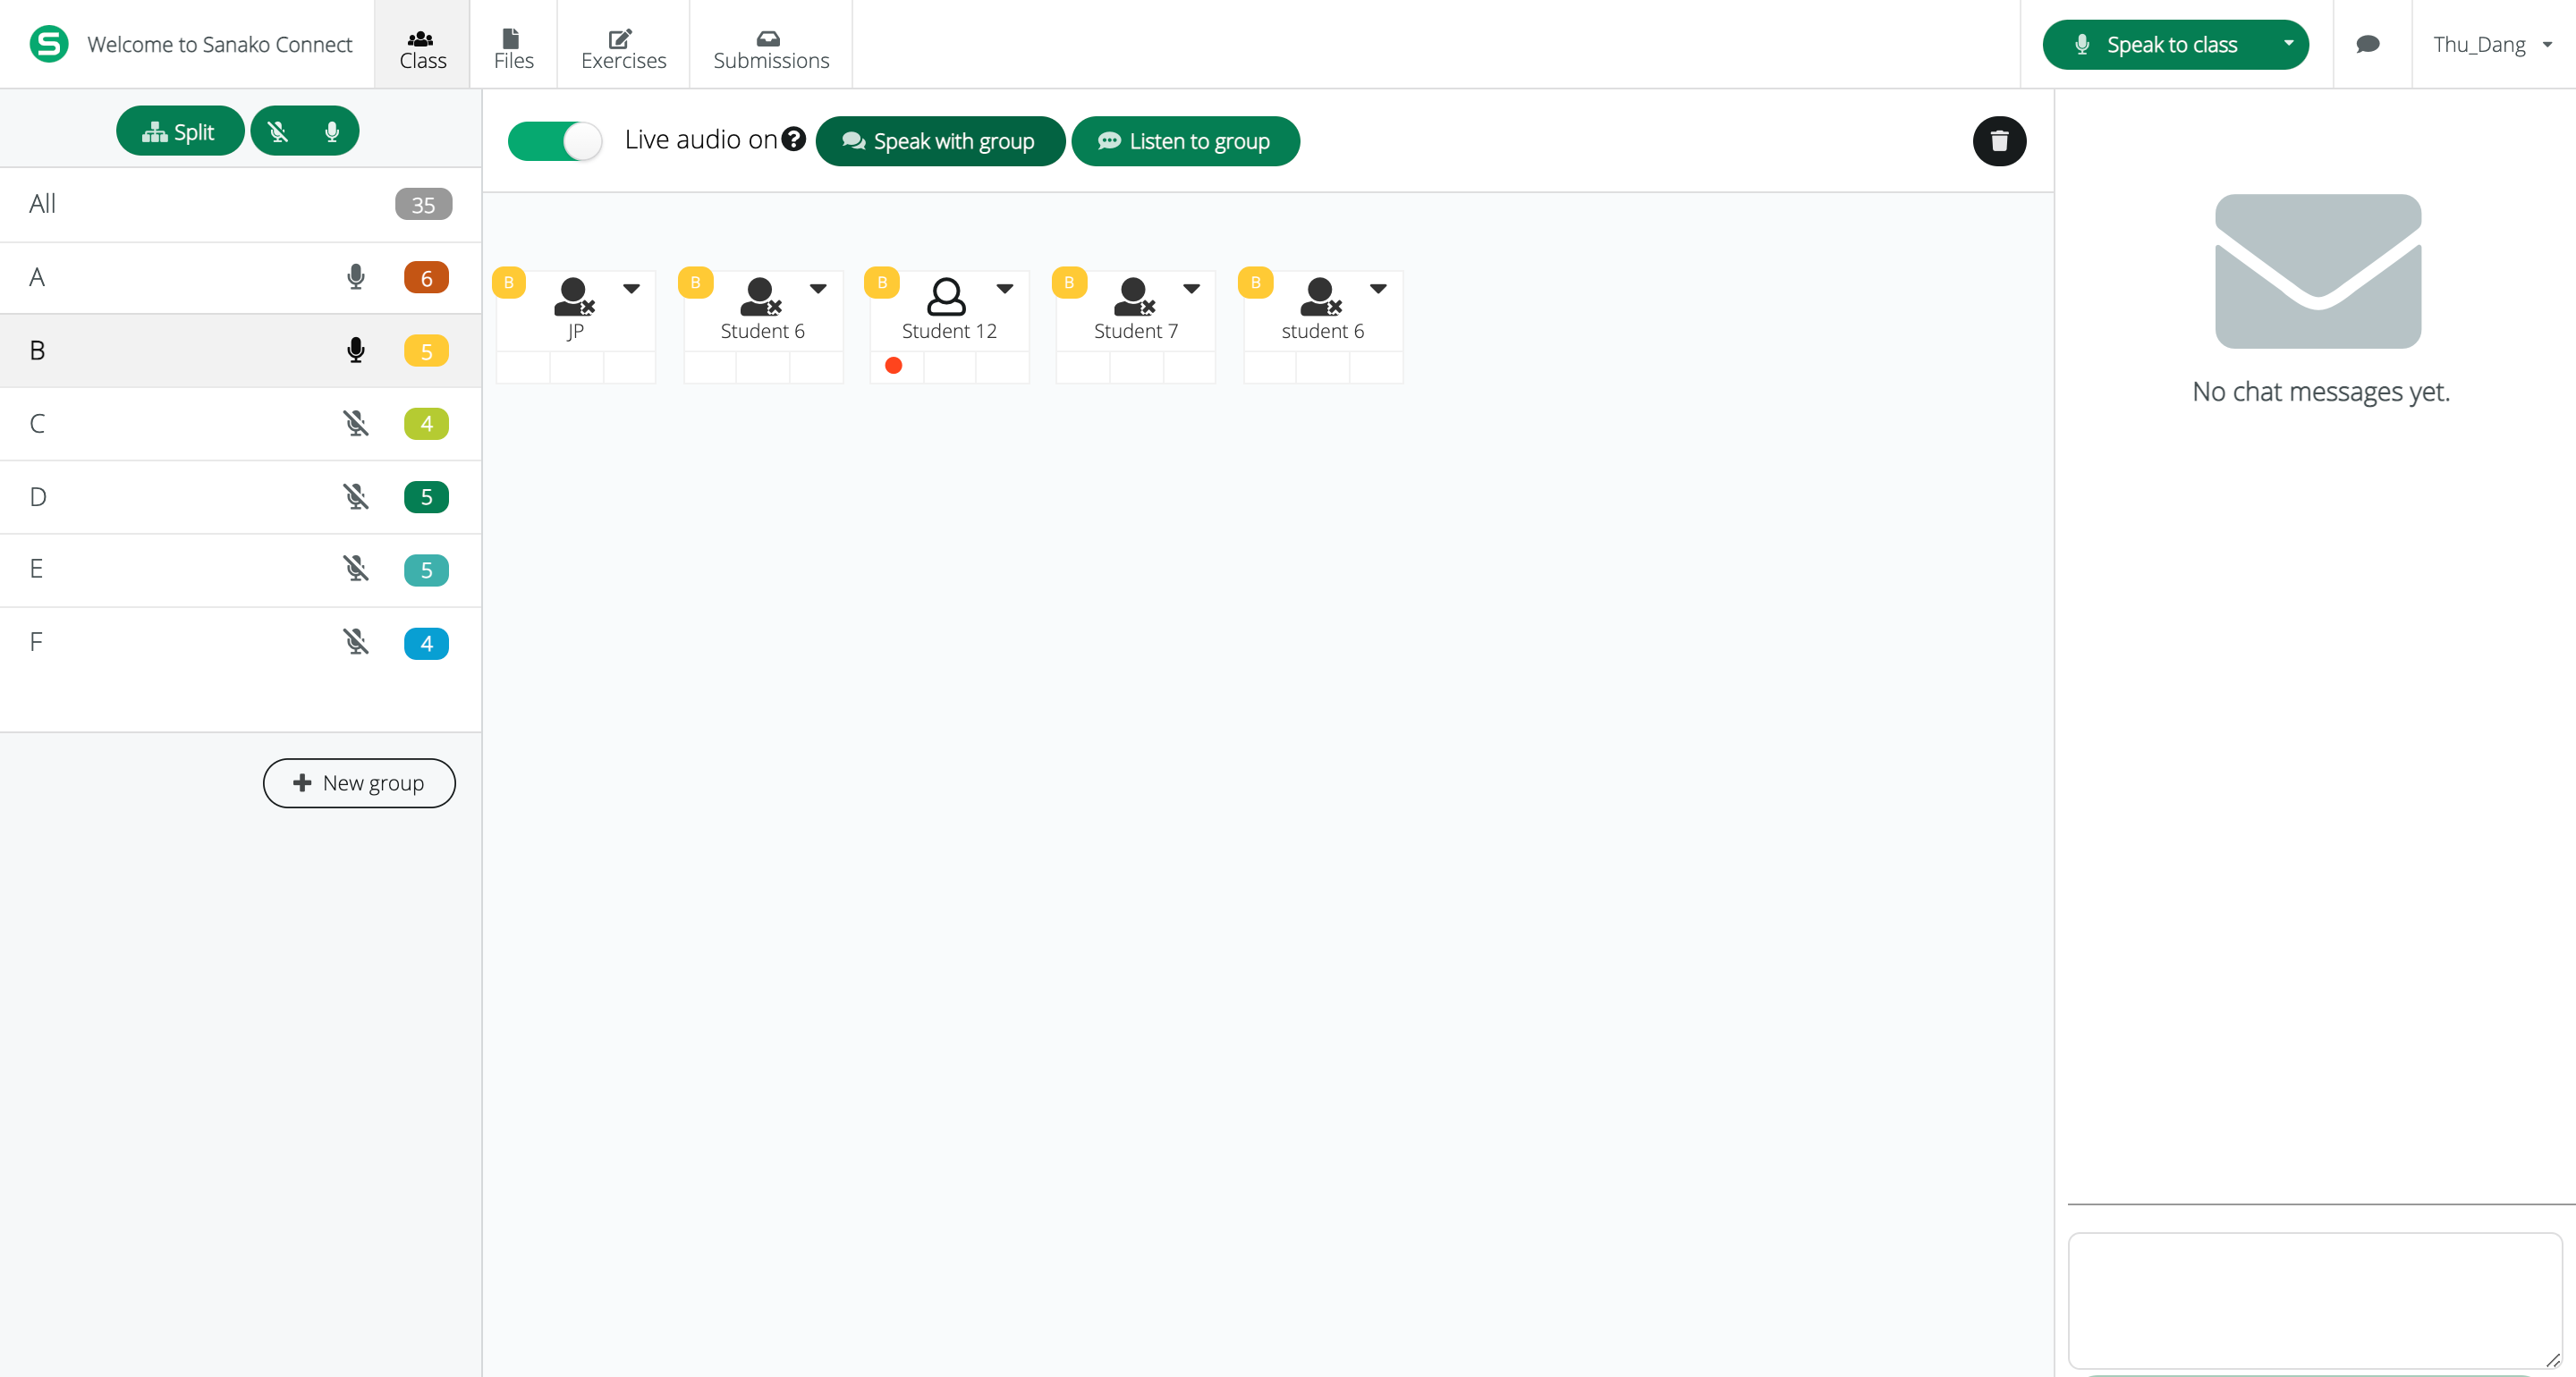Open the Thu_Dang user menu
This screenshot has width=2576, height=1377.
coord(2492,44)
